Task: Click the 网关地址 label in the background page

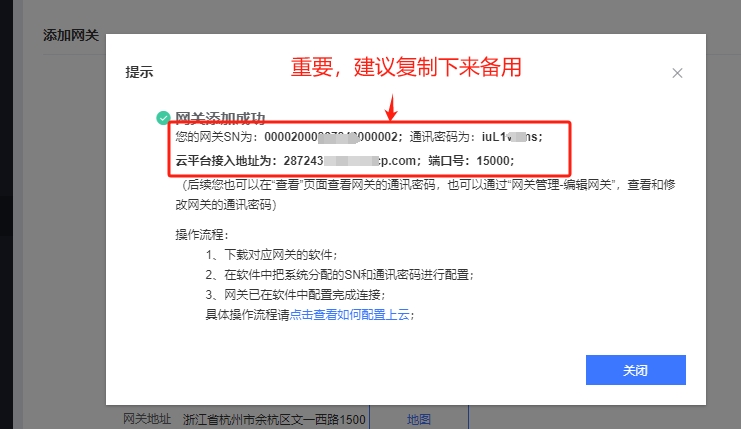Action: [147, 419]
